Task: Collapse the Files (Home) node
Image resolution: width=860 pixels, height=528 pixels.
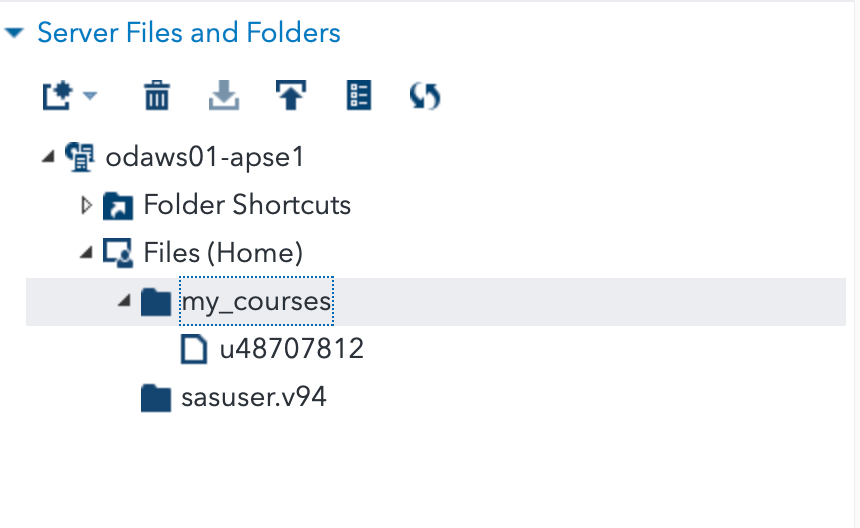Action: point(86,253)
